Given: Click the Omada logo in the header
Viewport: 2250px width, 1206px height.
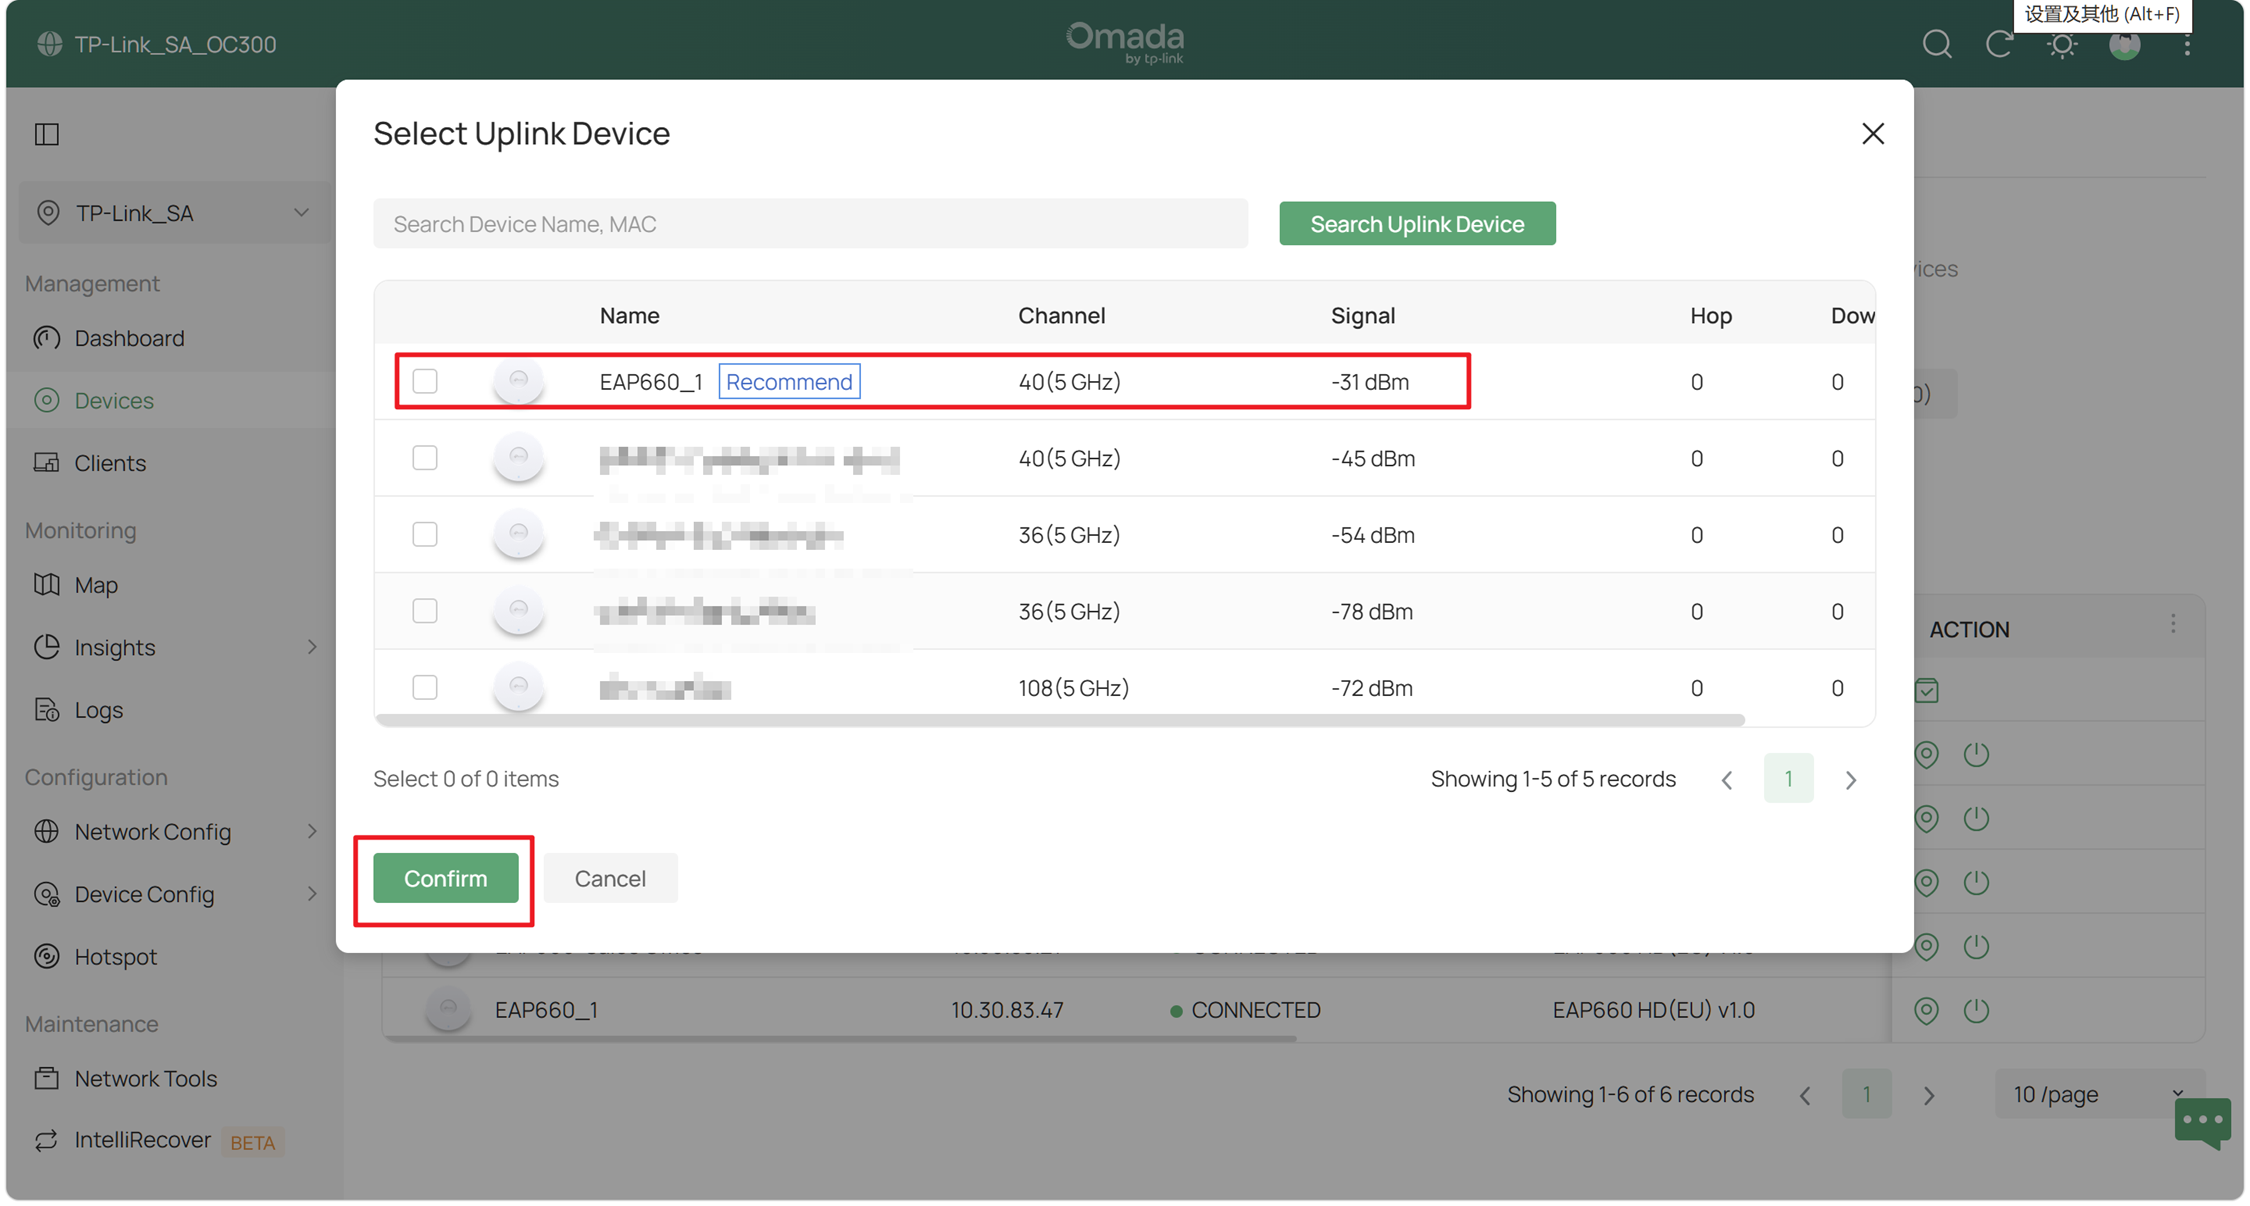Looking at the screenshot, I should click(x=1124, y=43).
